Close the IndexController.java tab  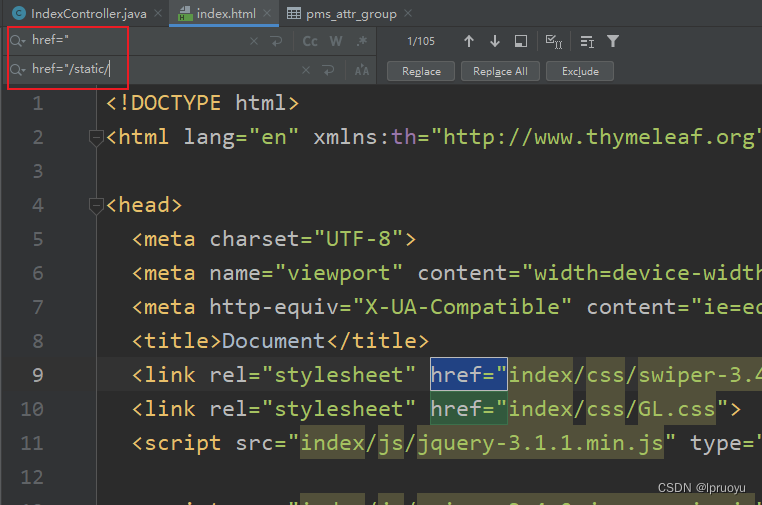pos(158,13)
